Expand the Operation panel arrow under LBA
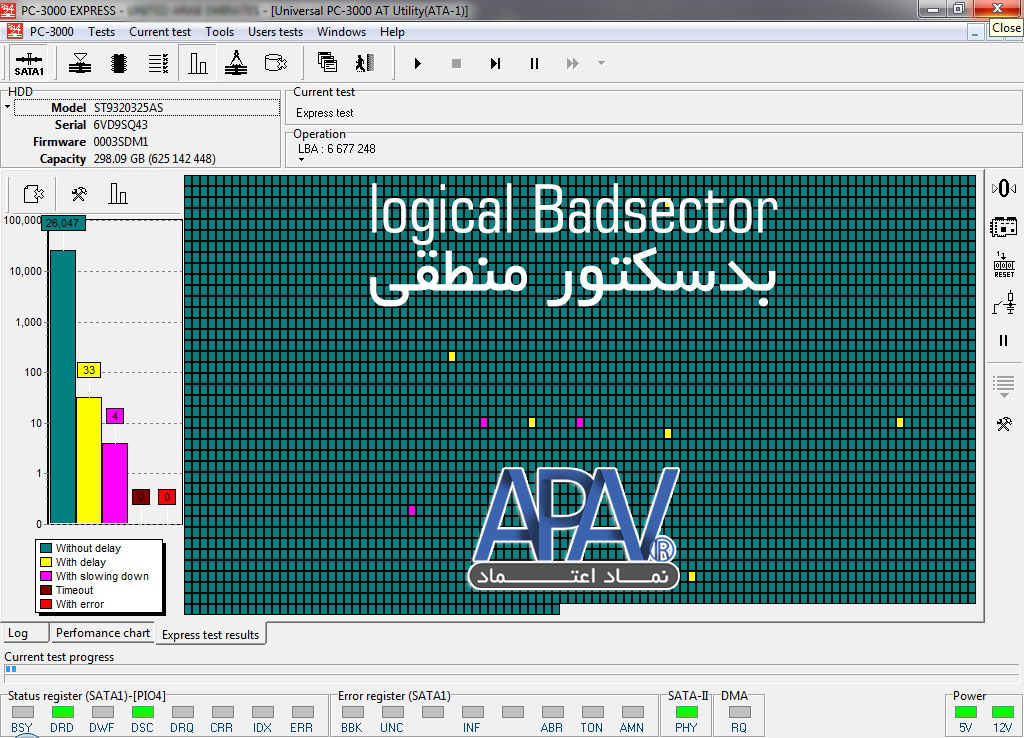This screenshot has height=738, width=1024. [x=302, y=159]
